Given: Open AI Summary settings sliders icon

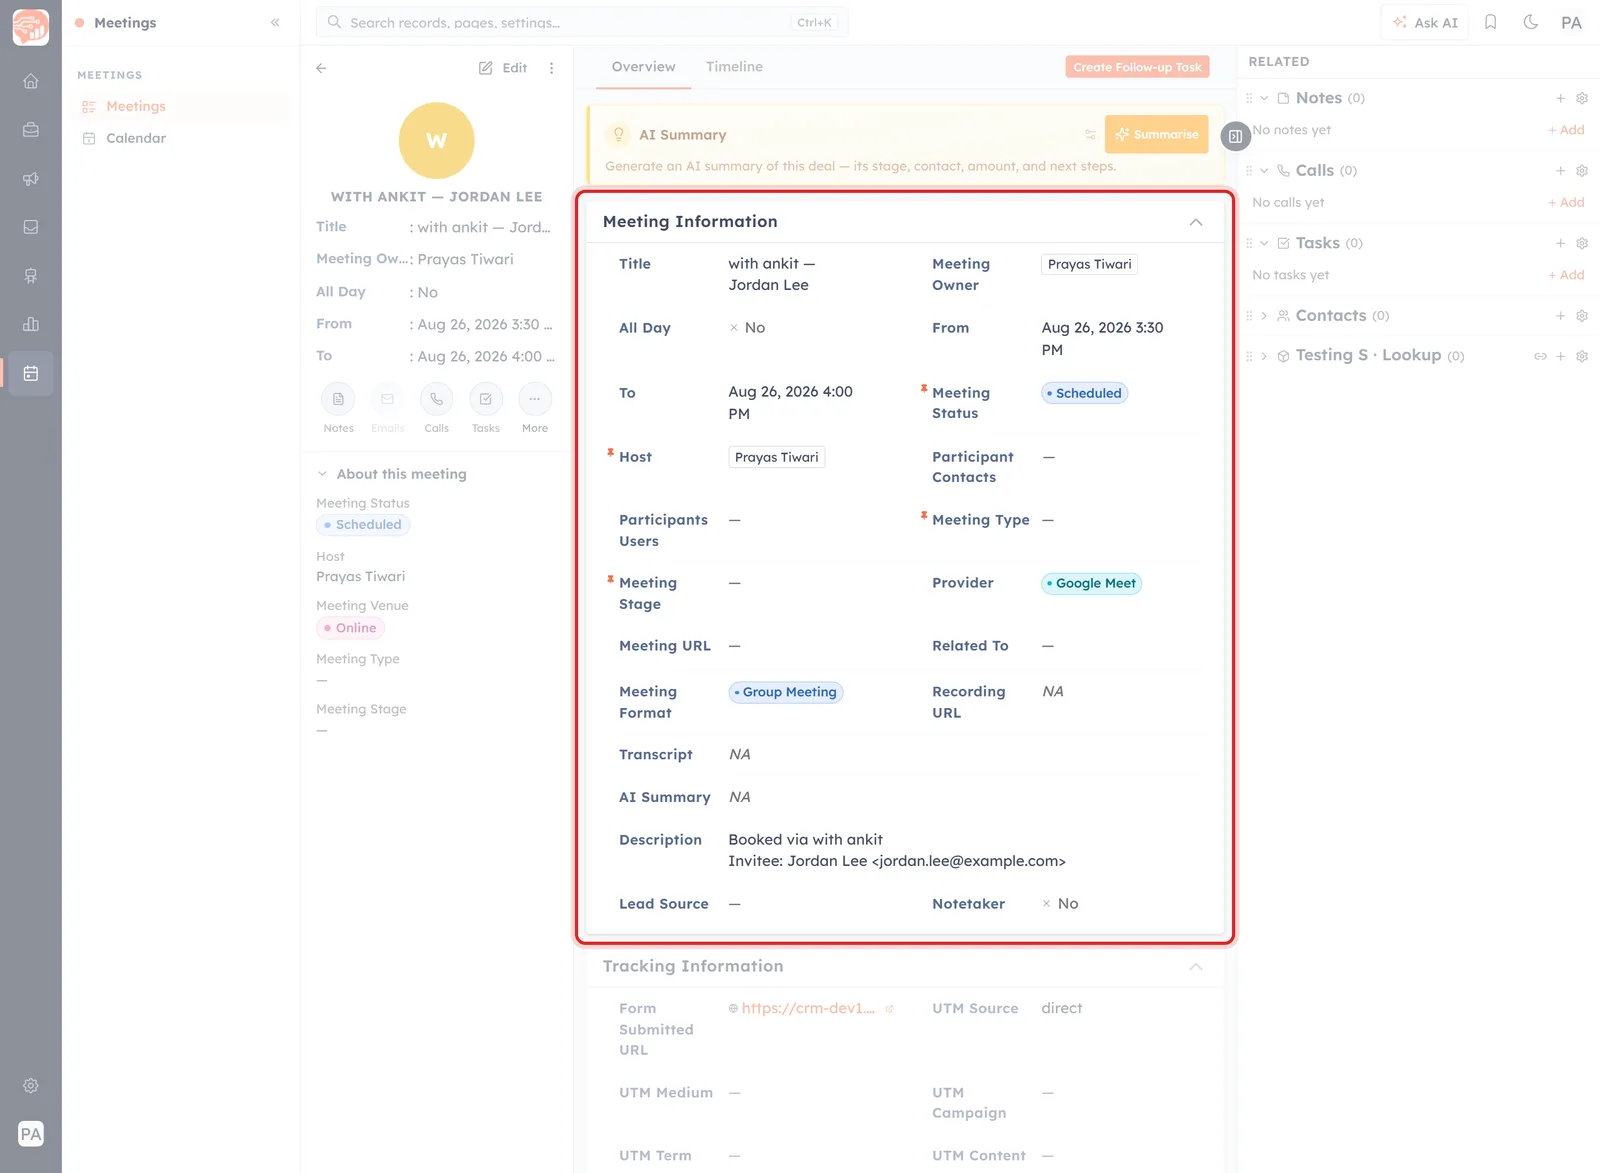Looking at the screenshot, I should pos(1090,134).
